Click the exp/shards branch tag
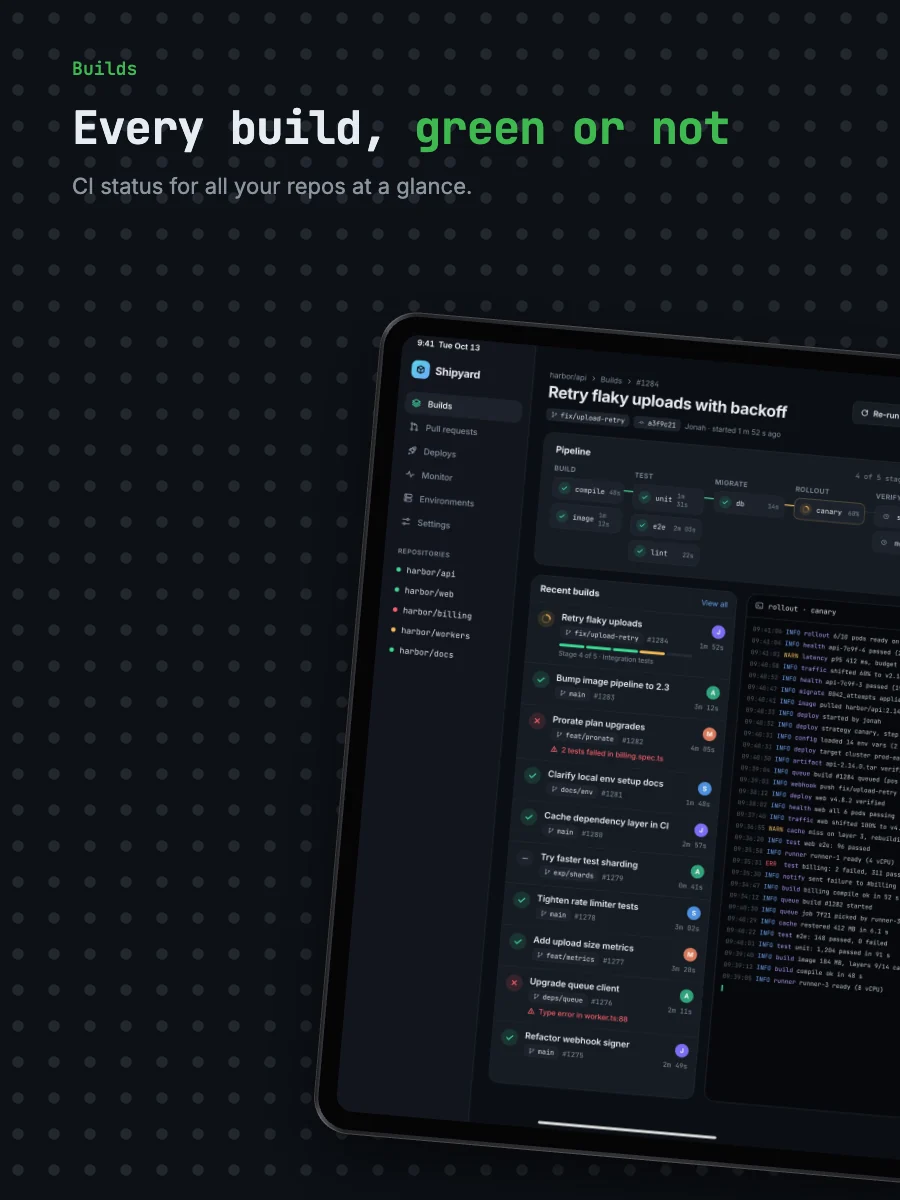The width and height of the screenshot is (900, 1200). pos(570,874)
